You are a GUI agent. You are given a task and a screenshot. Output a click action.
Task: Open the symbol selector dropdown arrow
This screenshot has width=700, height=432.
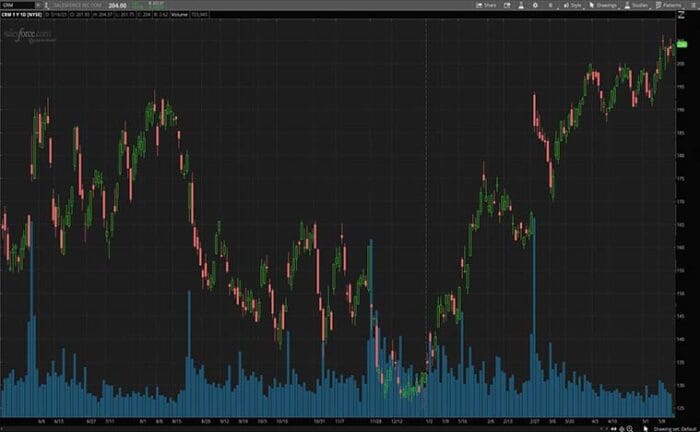pyautogui.click(x=38, y=5)
